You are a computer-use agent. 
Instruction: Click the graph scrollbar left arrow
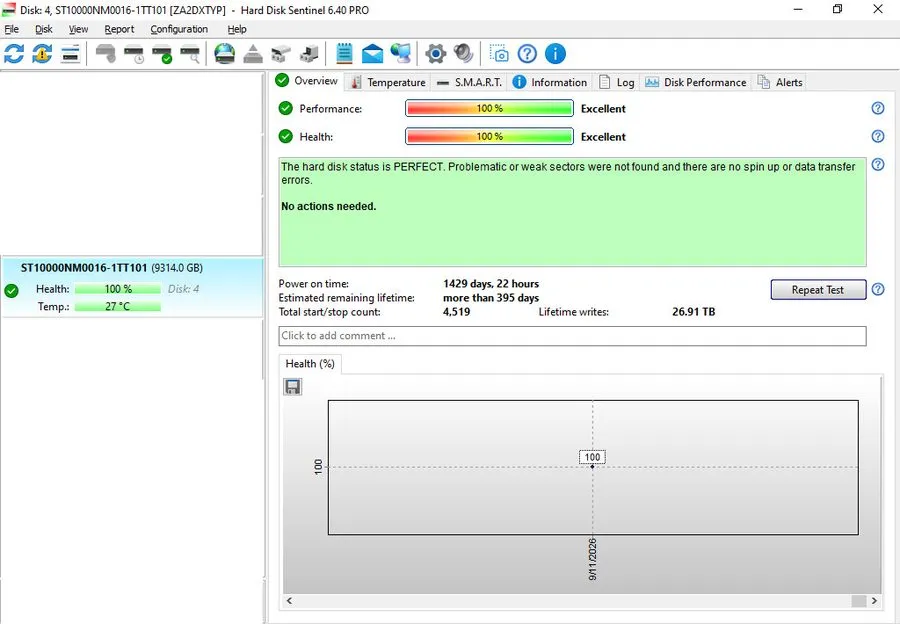coord(289,601)
